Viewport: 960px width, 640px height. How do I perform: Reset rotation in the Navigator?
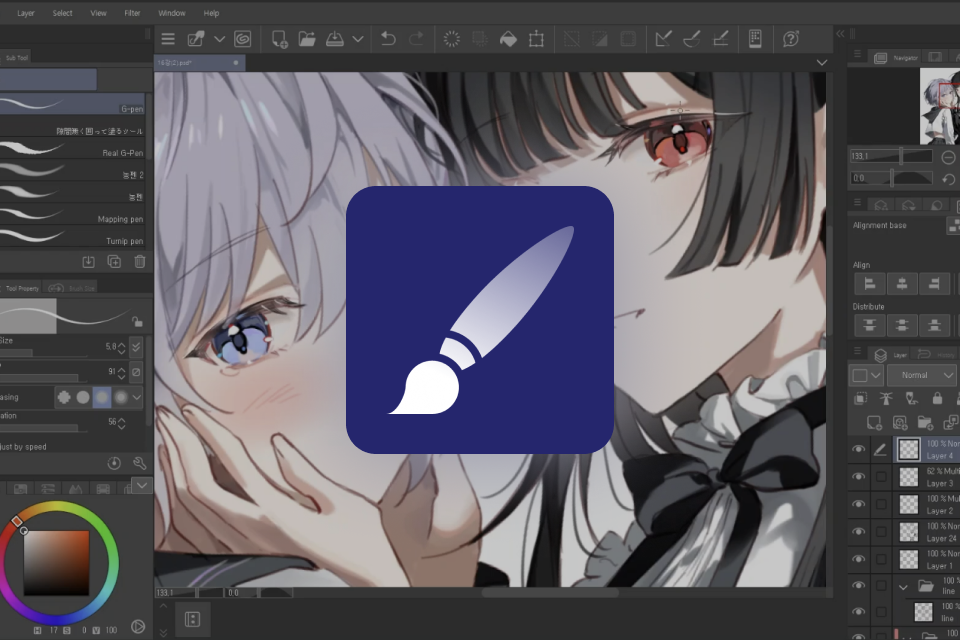point(948,179)
